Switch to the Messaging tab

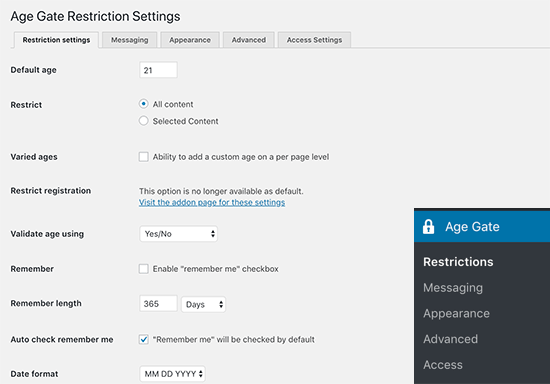[129, 40]
